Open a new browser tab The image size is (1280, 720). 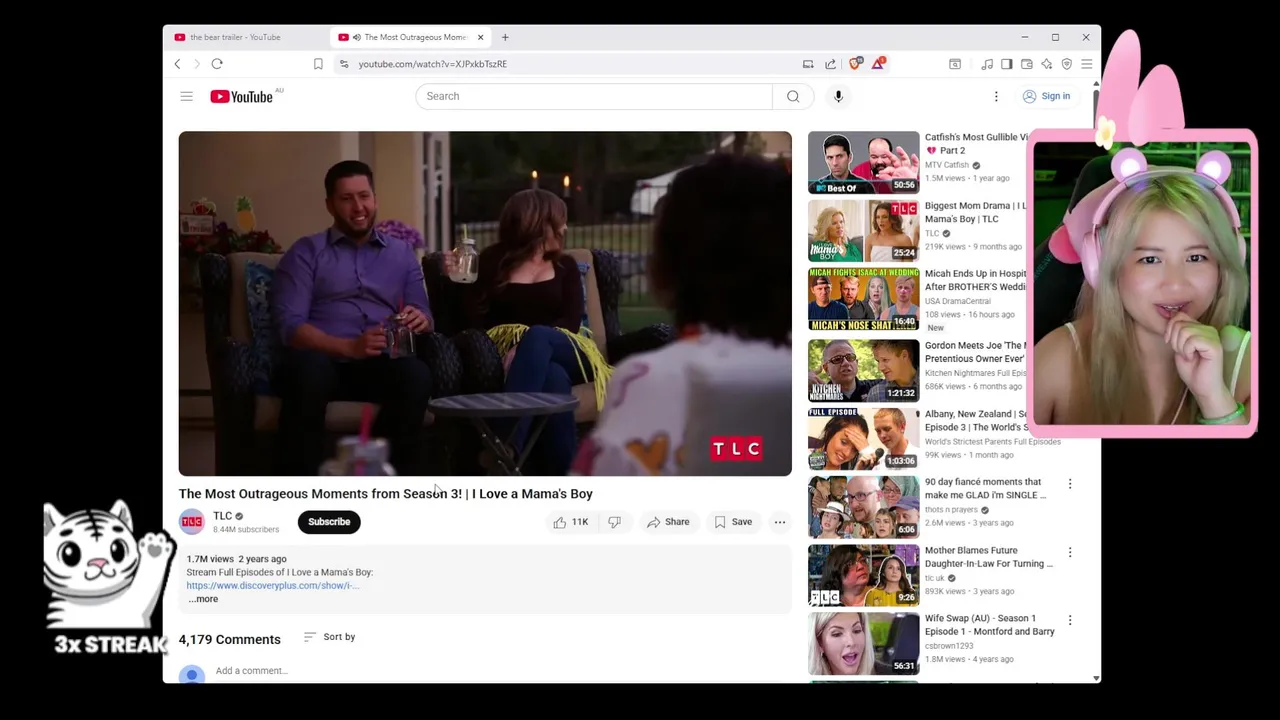click(505, 37)
